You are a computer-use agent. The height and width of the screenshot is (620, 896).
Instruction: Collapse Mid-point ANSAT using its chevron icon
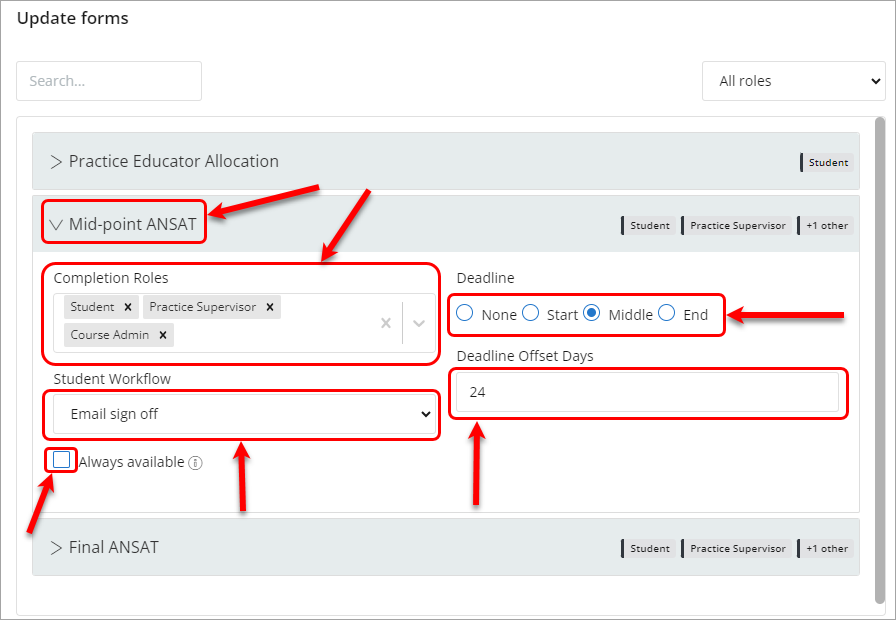(57, 224)
